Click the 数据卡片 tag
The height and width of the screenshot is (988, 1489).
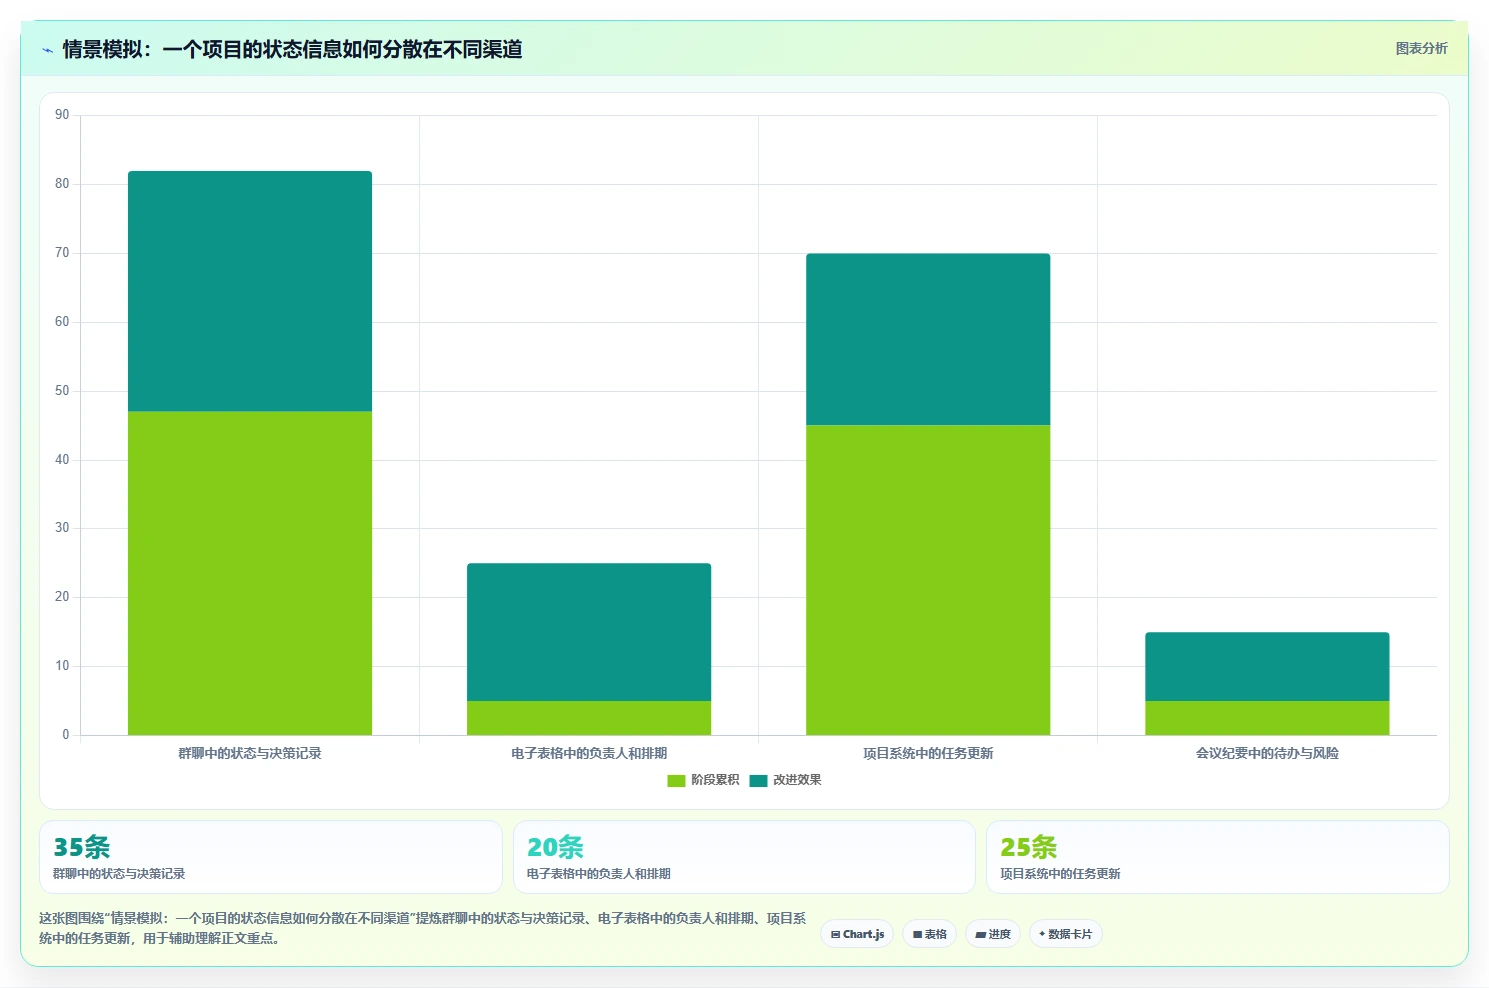1065,934
